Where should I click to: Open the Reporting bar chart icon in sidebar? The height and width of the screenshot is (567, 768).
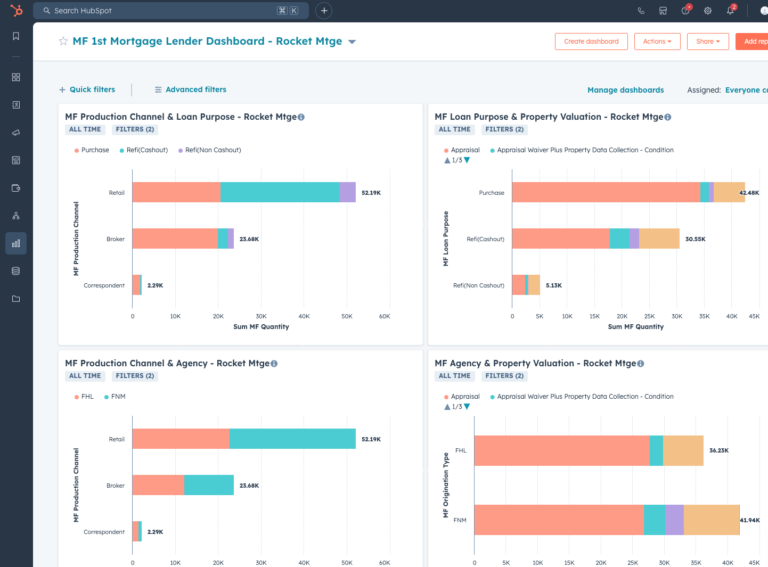tap(16, 243)
